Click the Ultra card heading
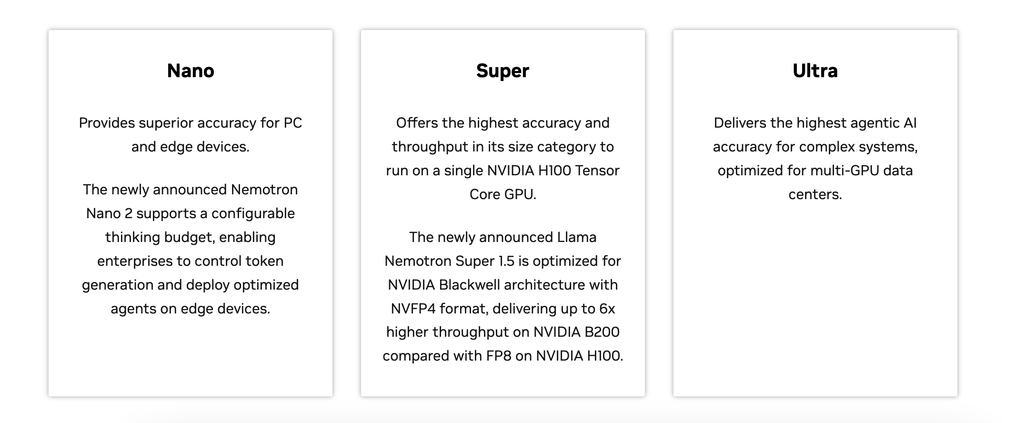 [x=815, y=70]
